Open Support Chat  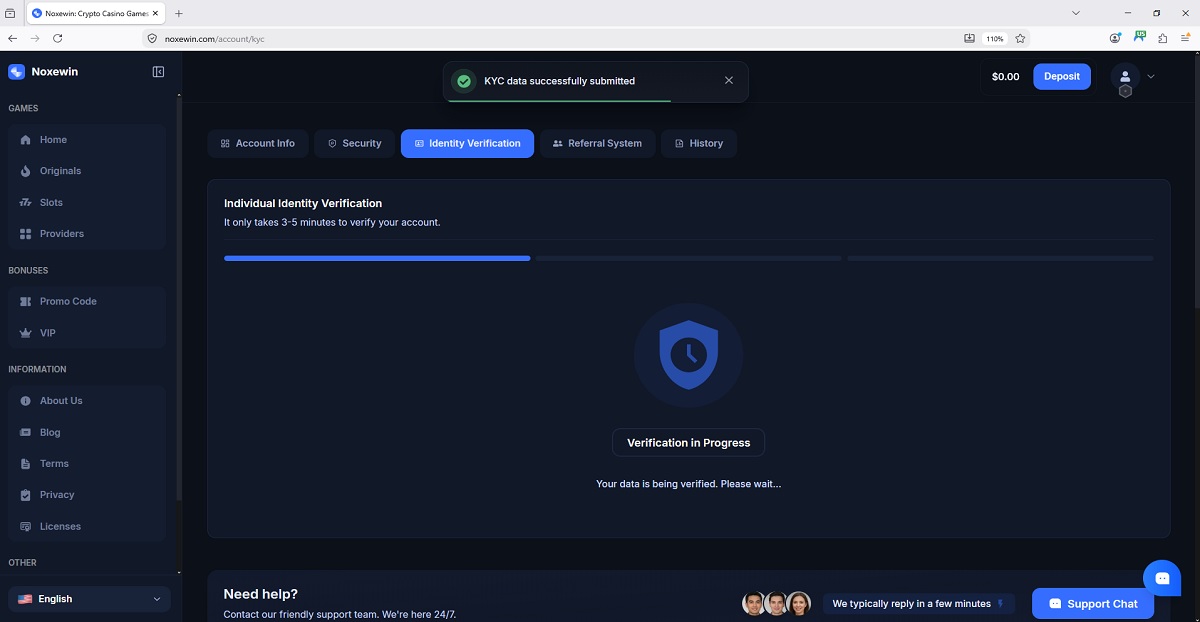1093,604
